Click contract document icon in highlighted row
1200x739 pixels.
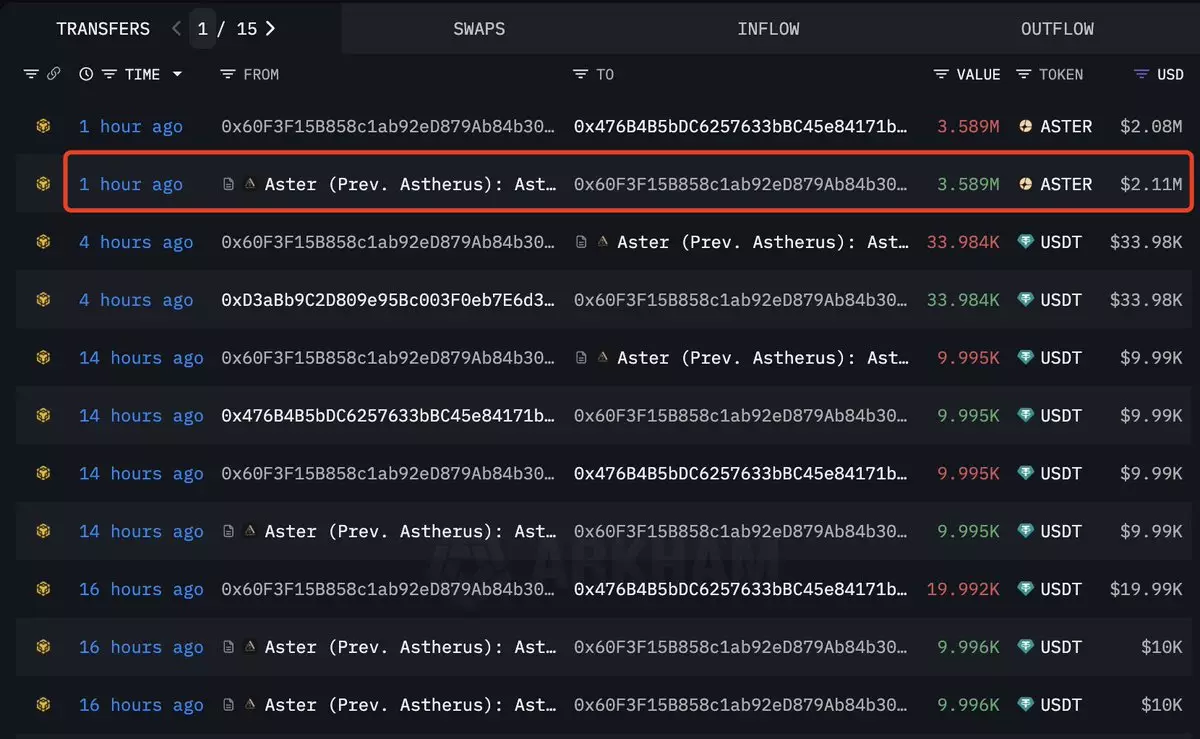point(229,184)
